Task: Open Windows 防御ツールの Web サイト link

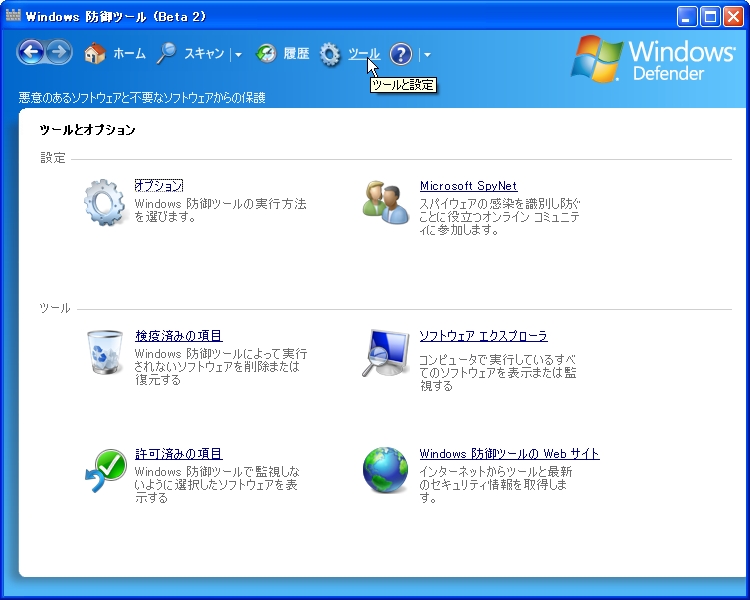Action: click(509, 454)
